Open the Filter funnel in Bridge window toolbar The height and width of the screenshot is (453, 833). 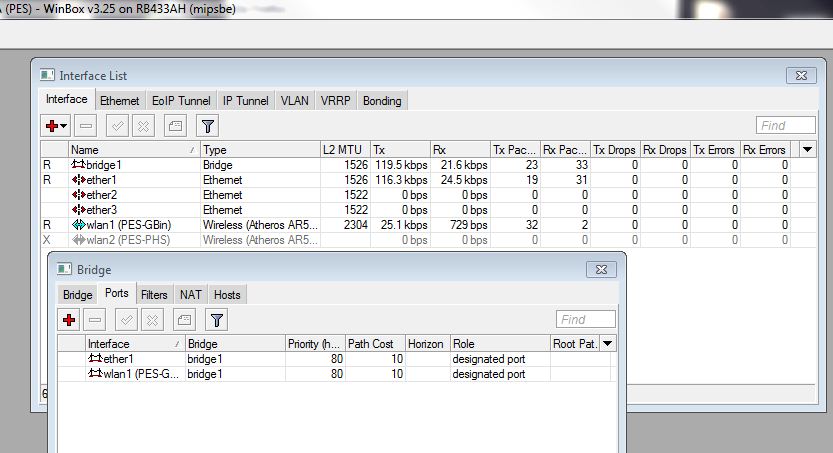217,320
